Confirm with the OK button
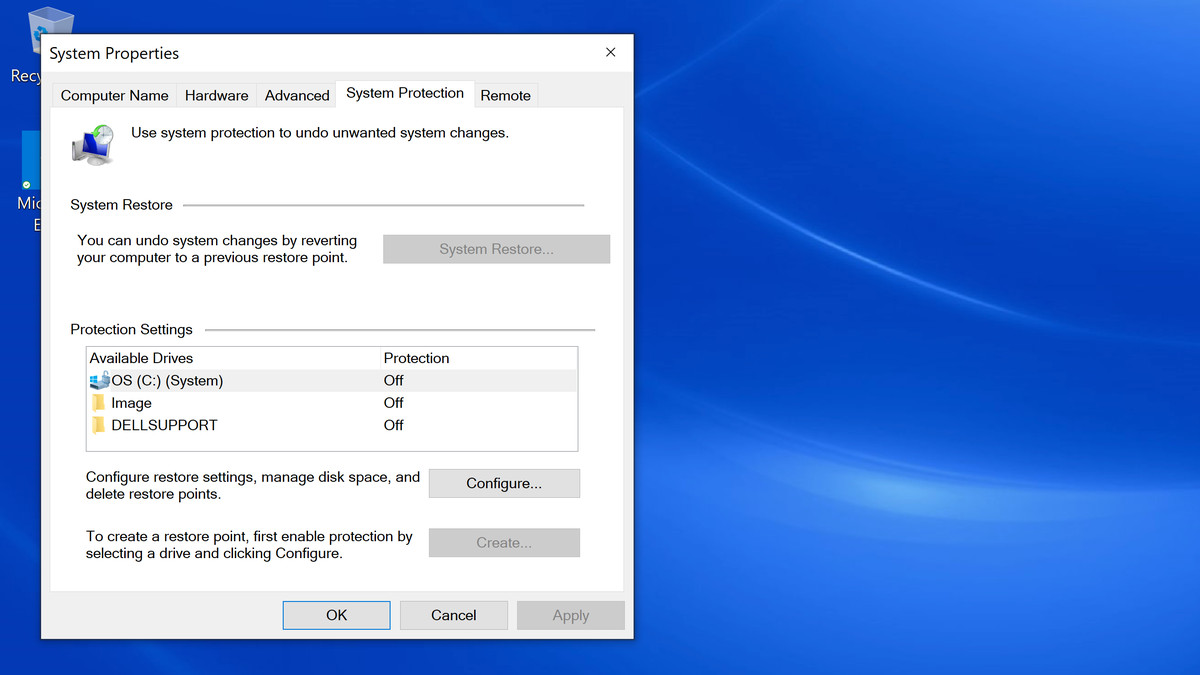This screenshot has height=675, width=1200. 336,615
